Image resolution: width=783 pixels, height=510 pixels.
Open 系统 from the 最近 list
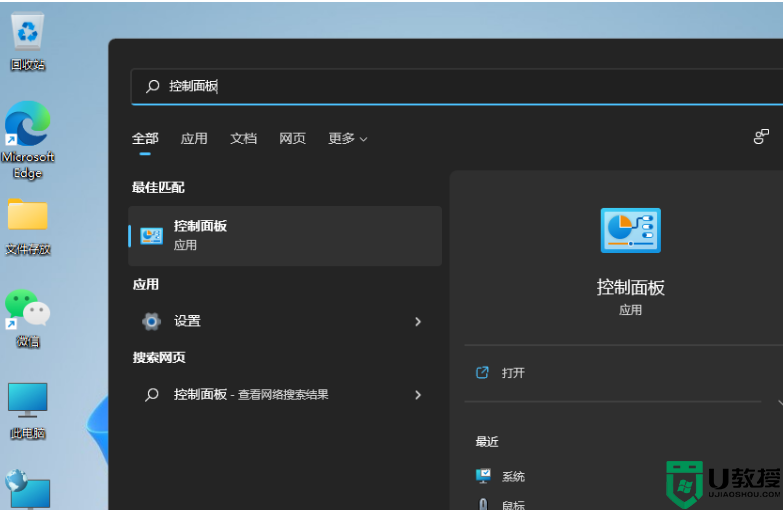pos(513,477)
